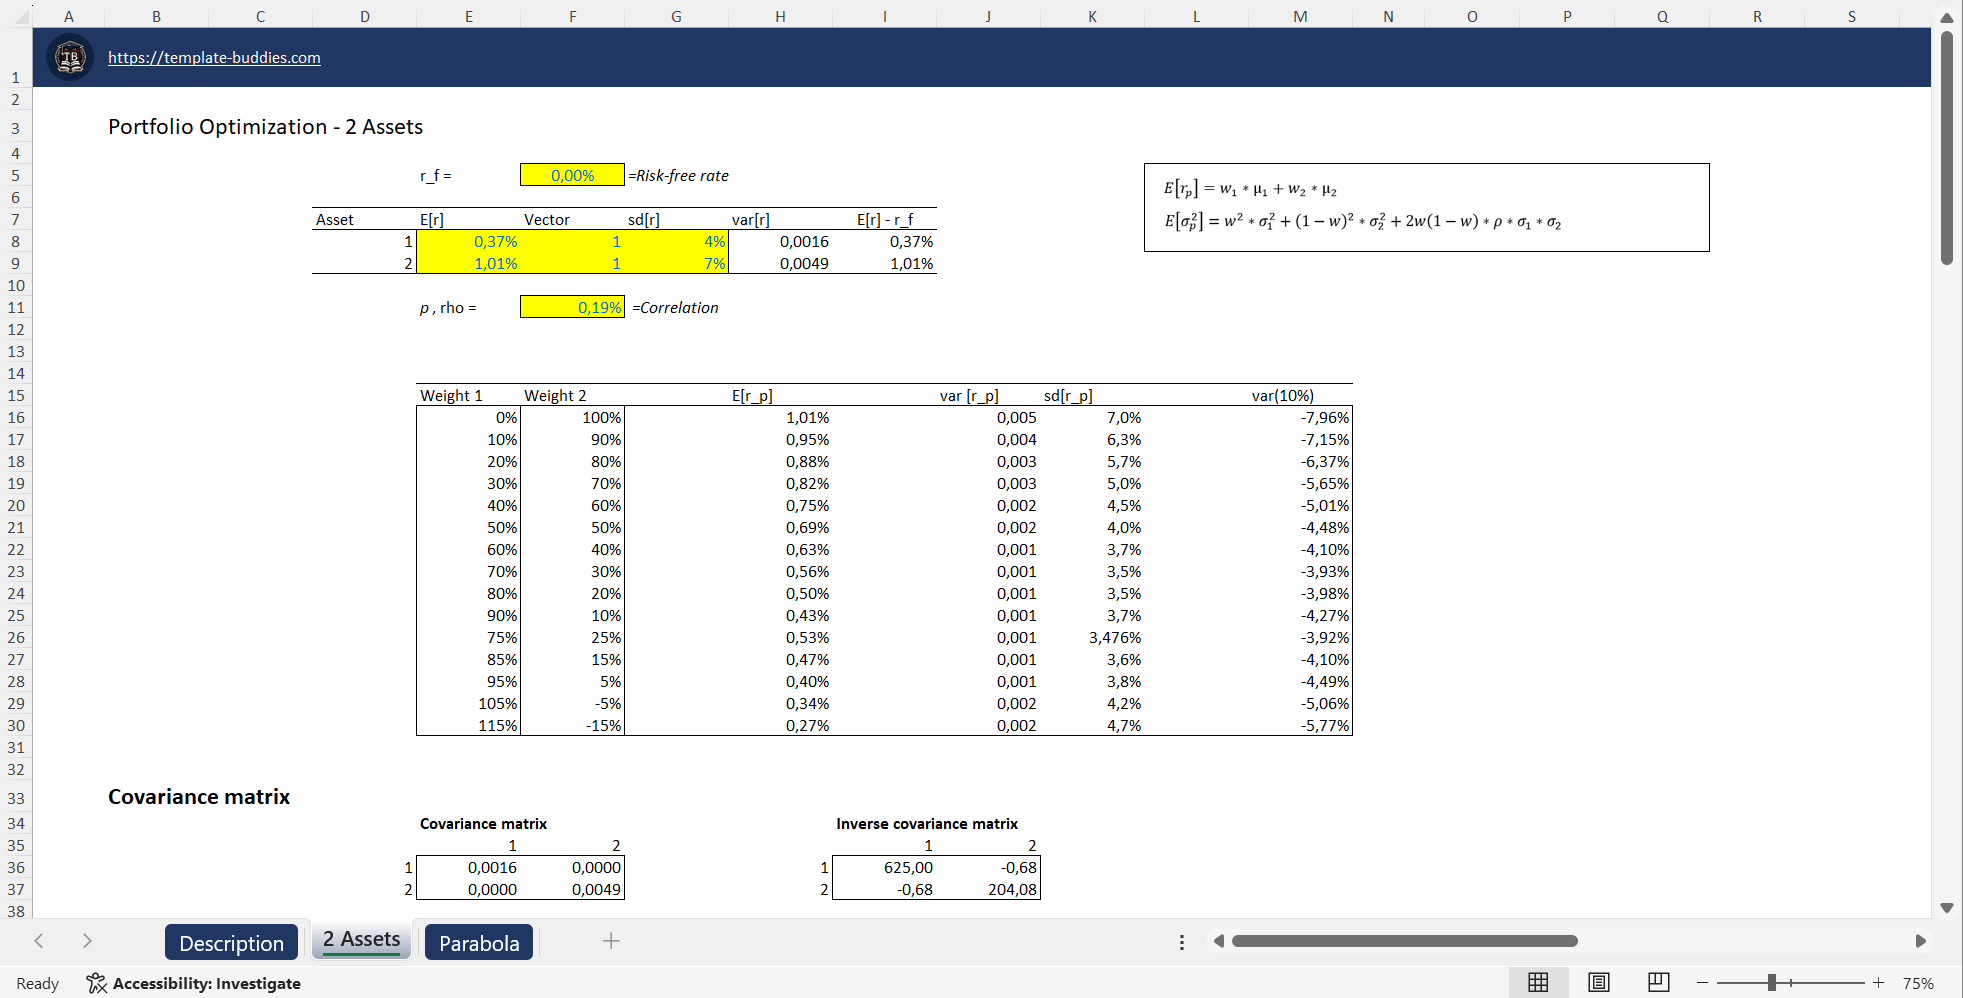Select inverse covariance value 204,08

(988, 889)
